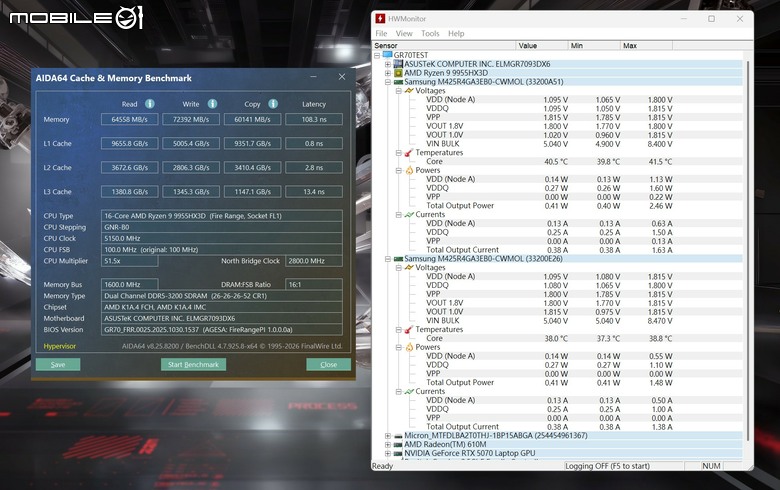Click the Currents icon under Samsung 33200A51
Screen dimensions: 780x490
click(x=409, y=214)
